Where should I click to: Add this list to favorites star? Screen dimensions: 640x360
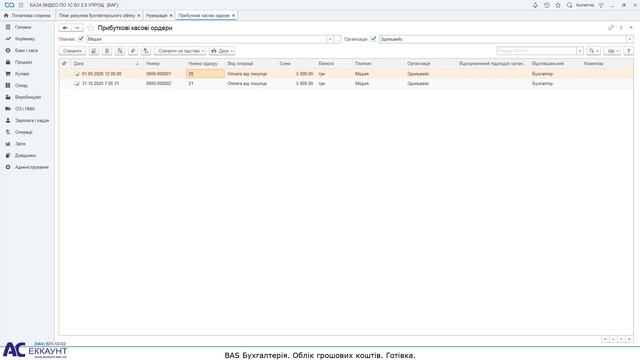pos(91,28)
